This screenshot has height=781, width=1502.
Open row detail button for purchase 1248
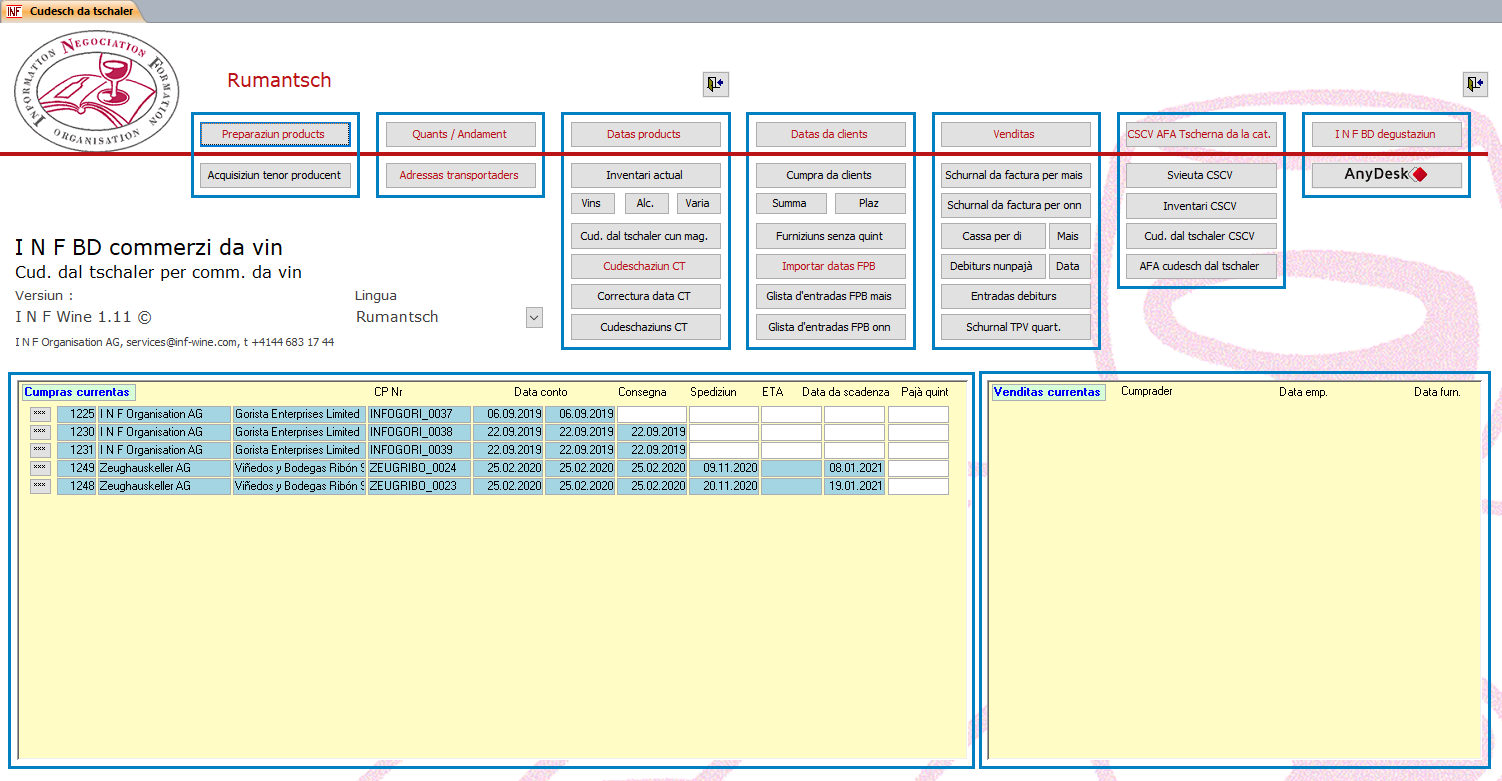[40, 486]
